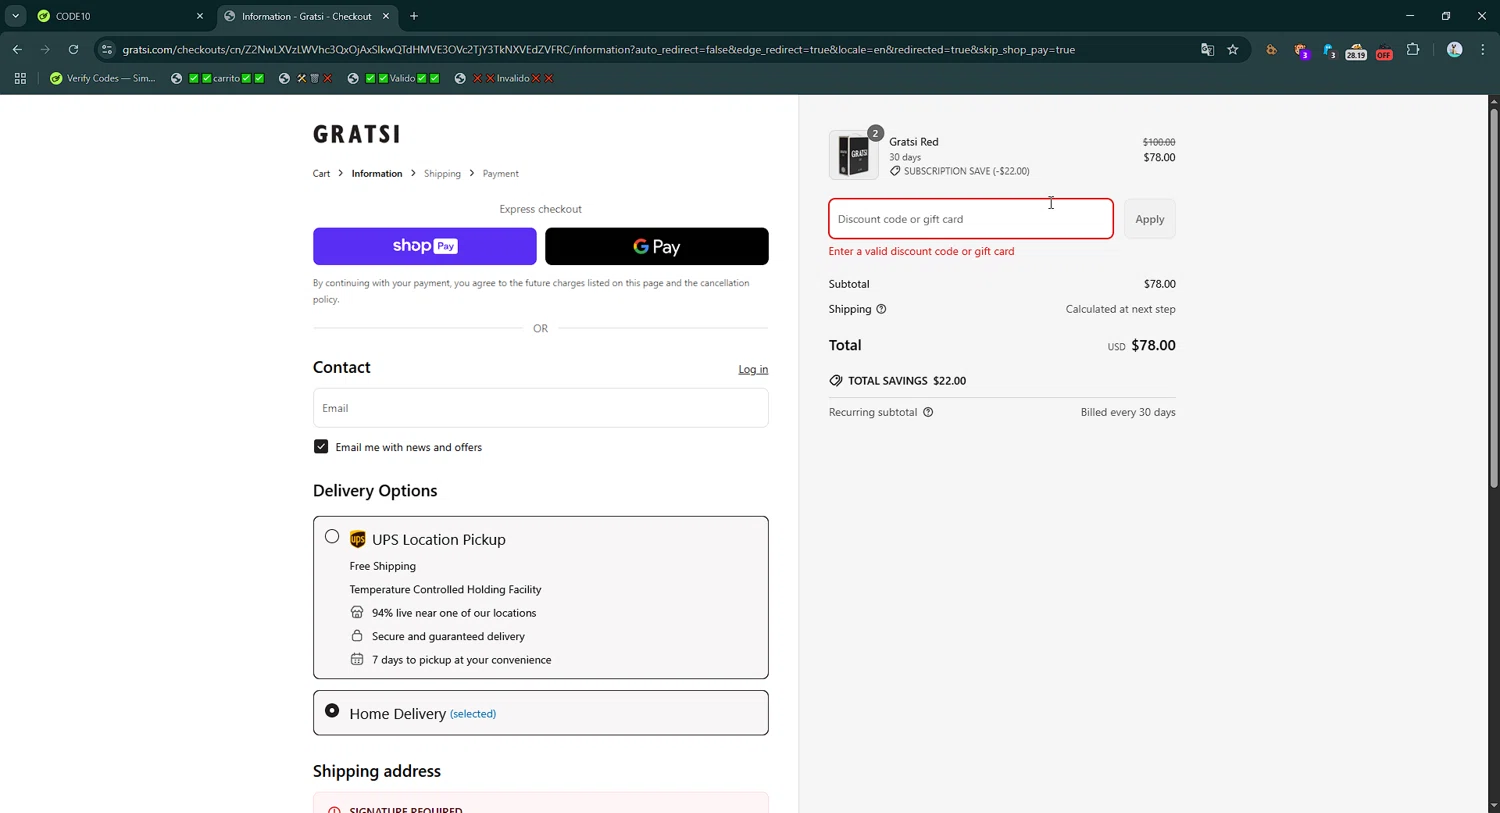Go back to the previous page
Screen dimensions: 1500x813
point(17,49)
